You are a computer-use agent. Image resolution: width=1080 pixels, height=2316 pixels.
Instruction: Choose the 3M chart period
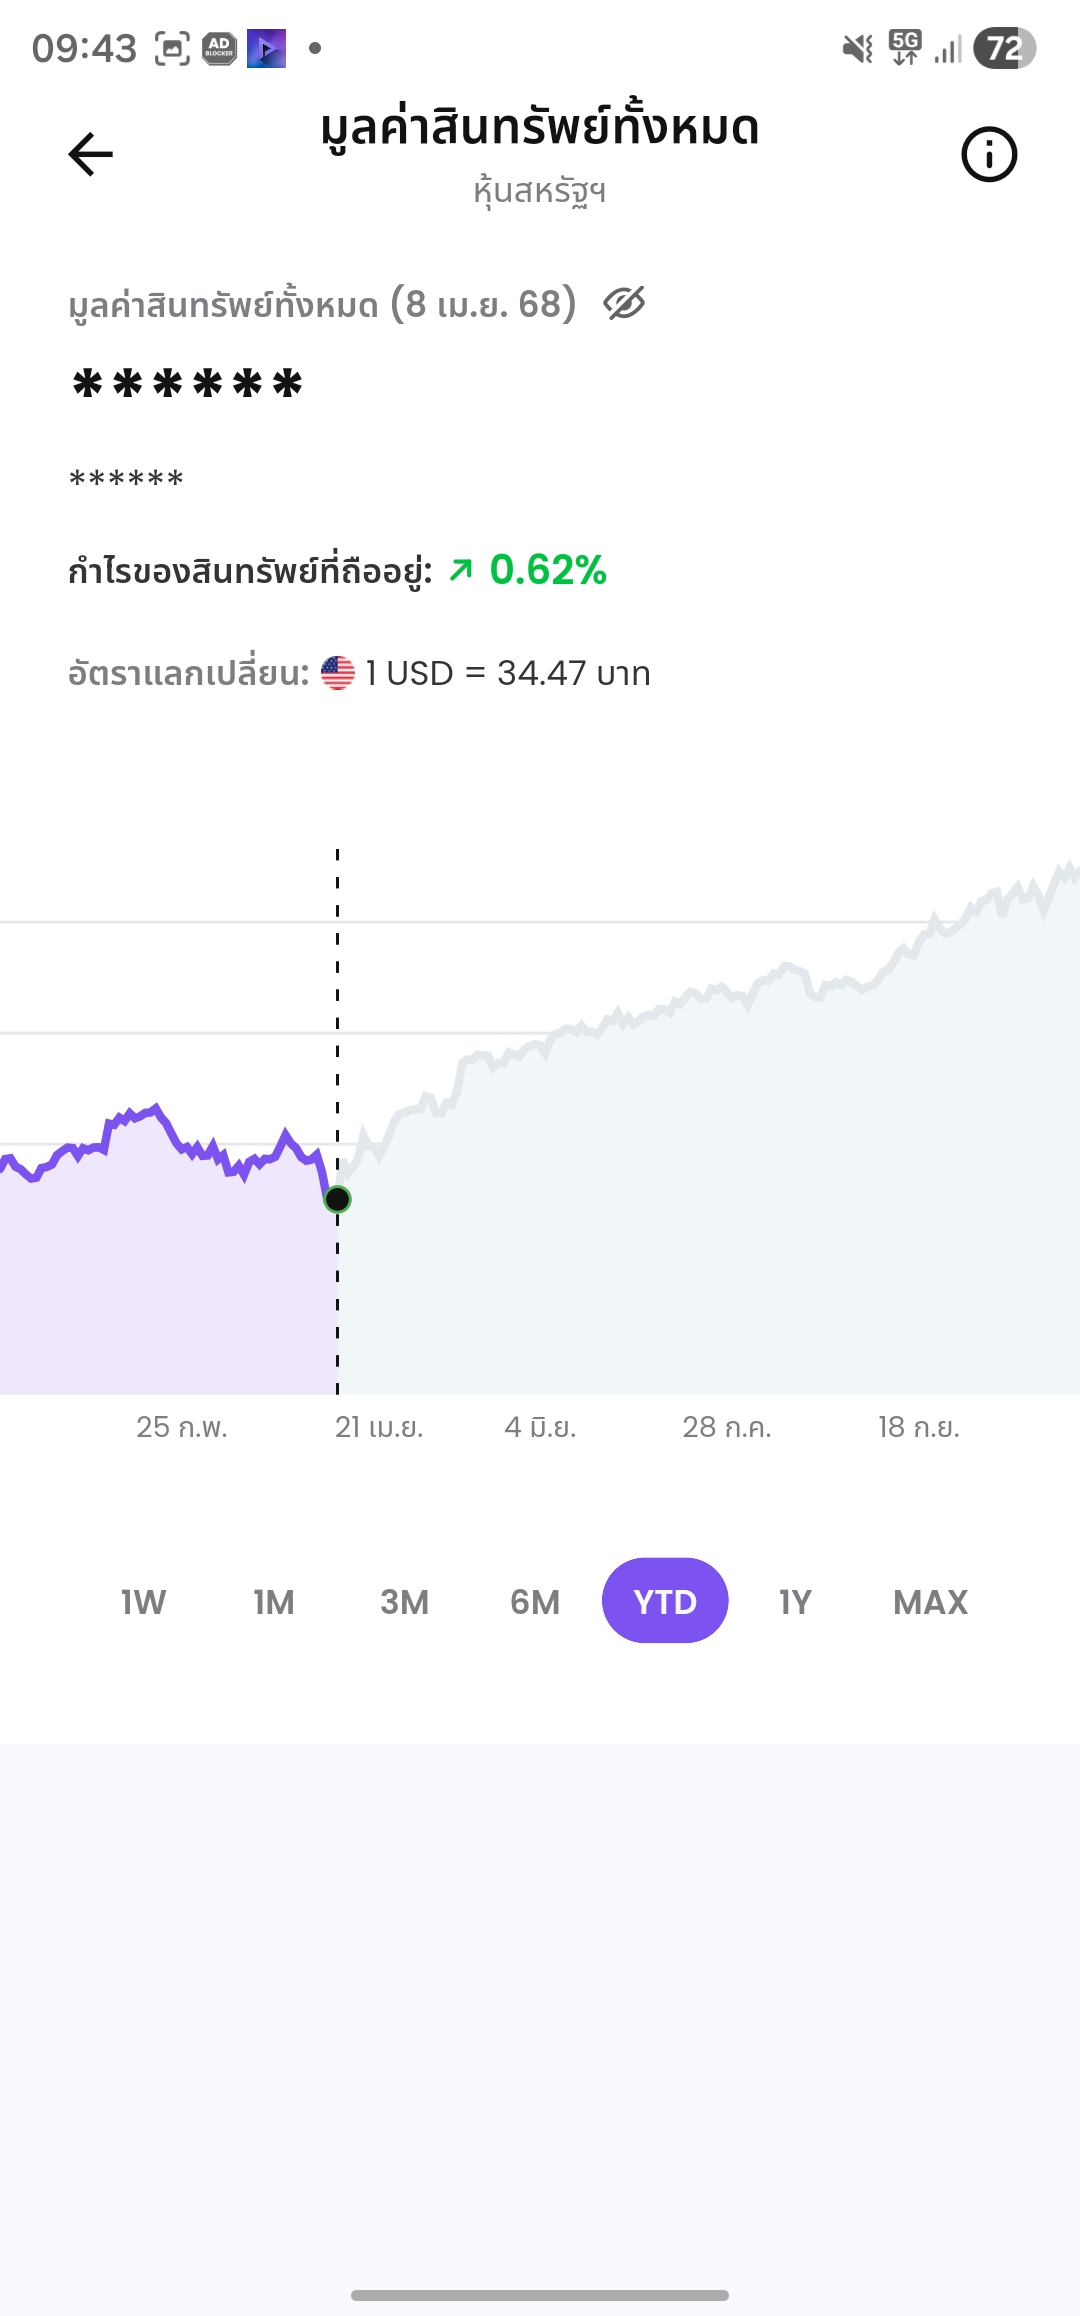tap(404, 1602)
